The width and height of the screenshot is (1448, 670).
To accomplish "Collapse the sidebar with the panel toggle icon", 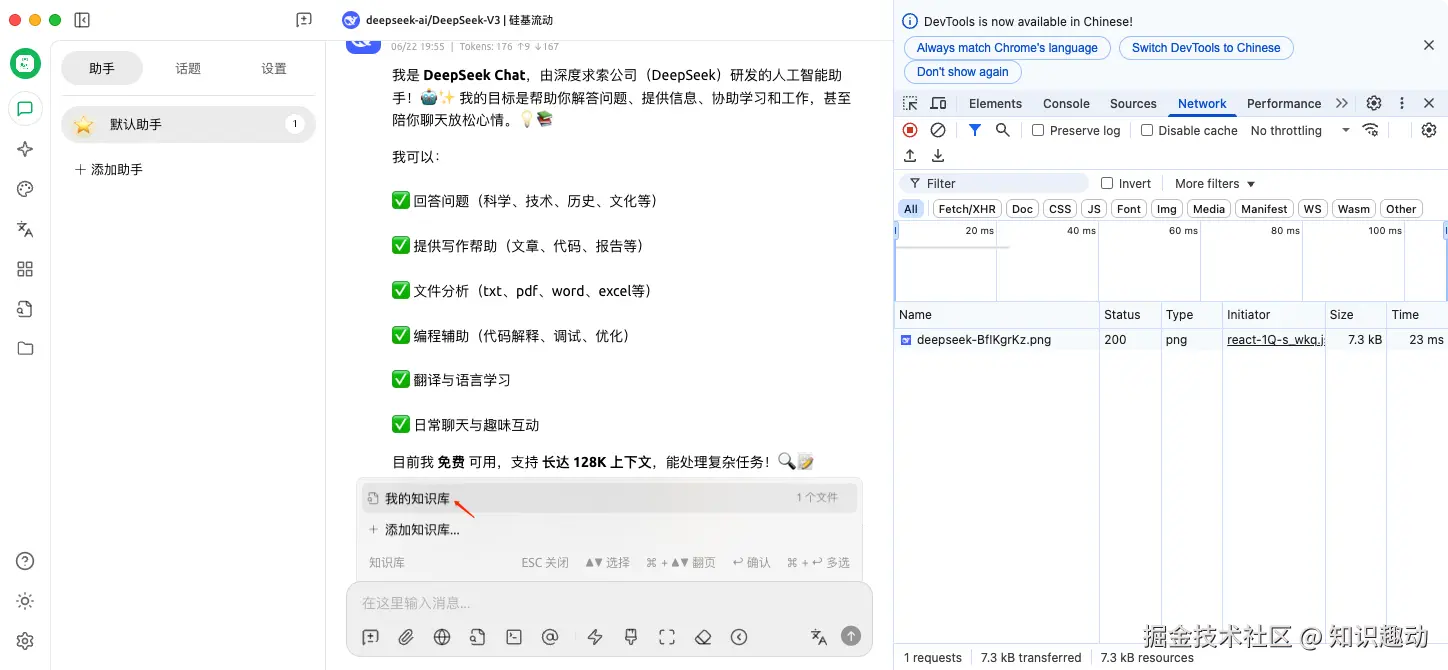I will tap(82, 20).
